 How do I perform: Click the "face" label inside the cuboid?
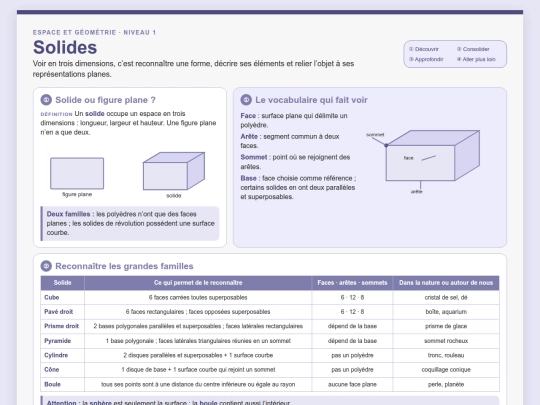click(408, 158)
